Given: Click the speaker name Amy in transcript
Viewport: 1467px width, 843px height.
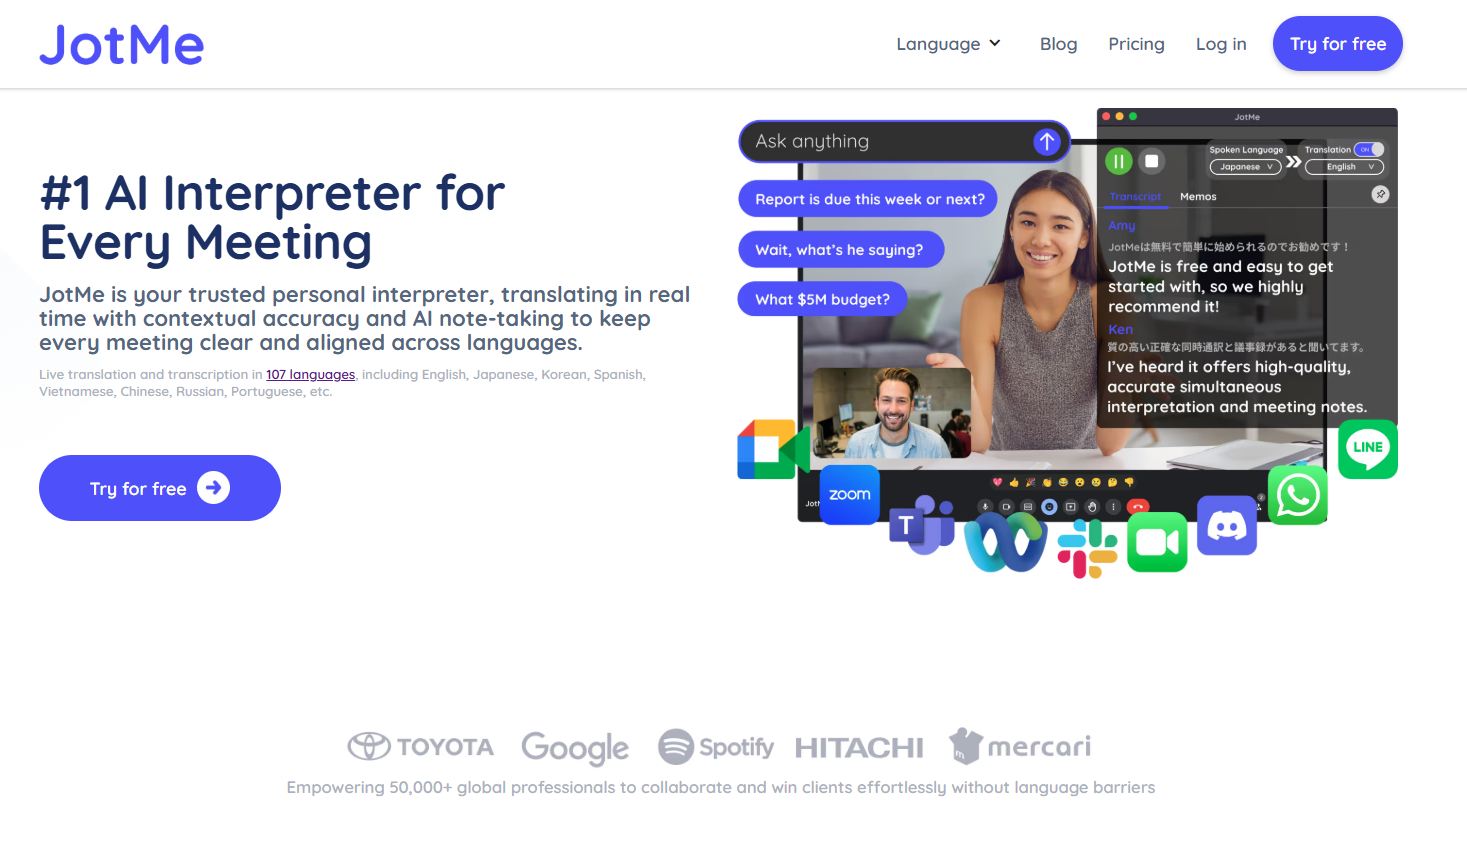Looking at the screenshot, I should (1122, 226).
